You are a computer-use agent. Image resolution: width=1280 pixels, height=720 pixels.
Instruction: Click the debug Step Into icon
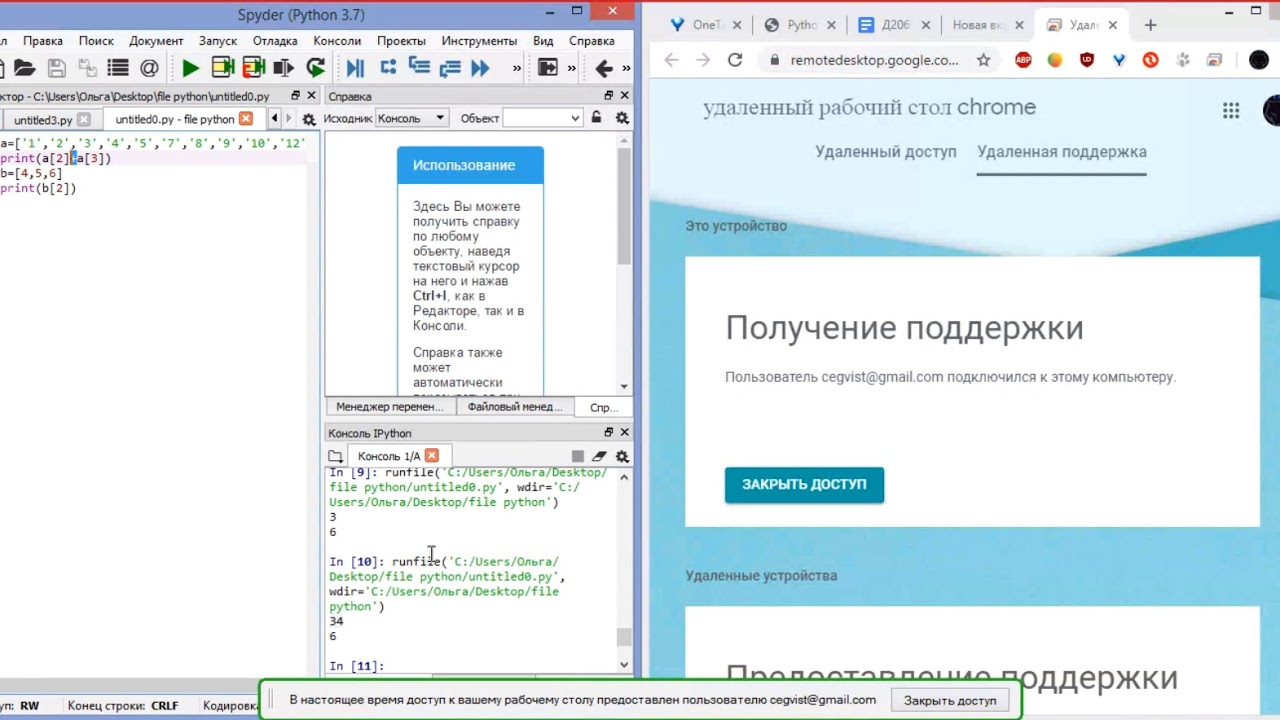click(x=419, y=68)
